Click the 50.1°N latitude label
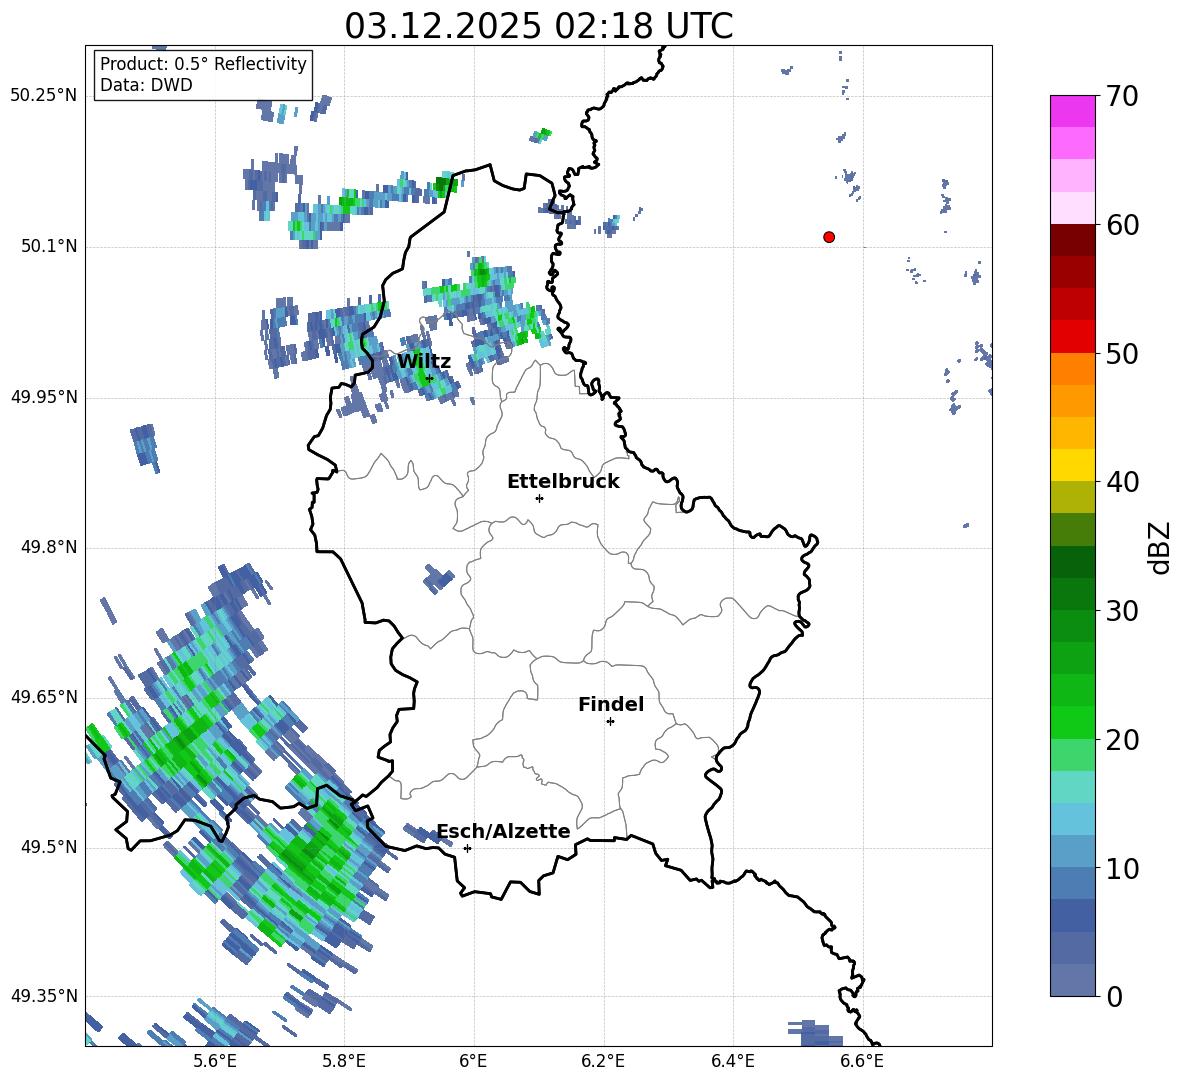1184x1081 pixels. click(49, 247)
